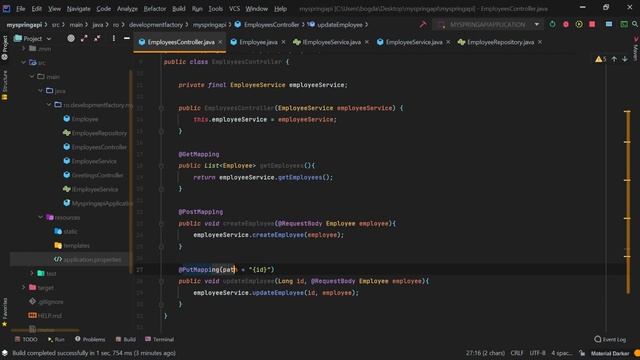Click the Run with Coverage icon

[x=579, y=24]
